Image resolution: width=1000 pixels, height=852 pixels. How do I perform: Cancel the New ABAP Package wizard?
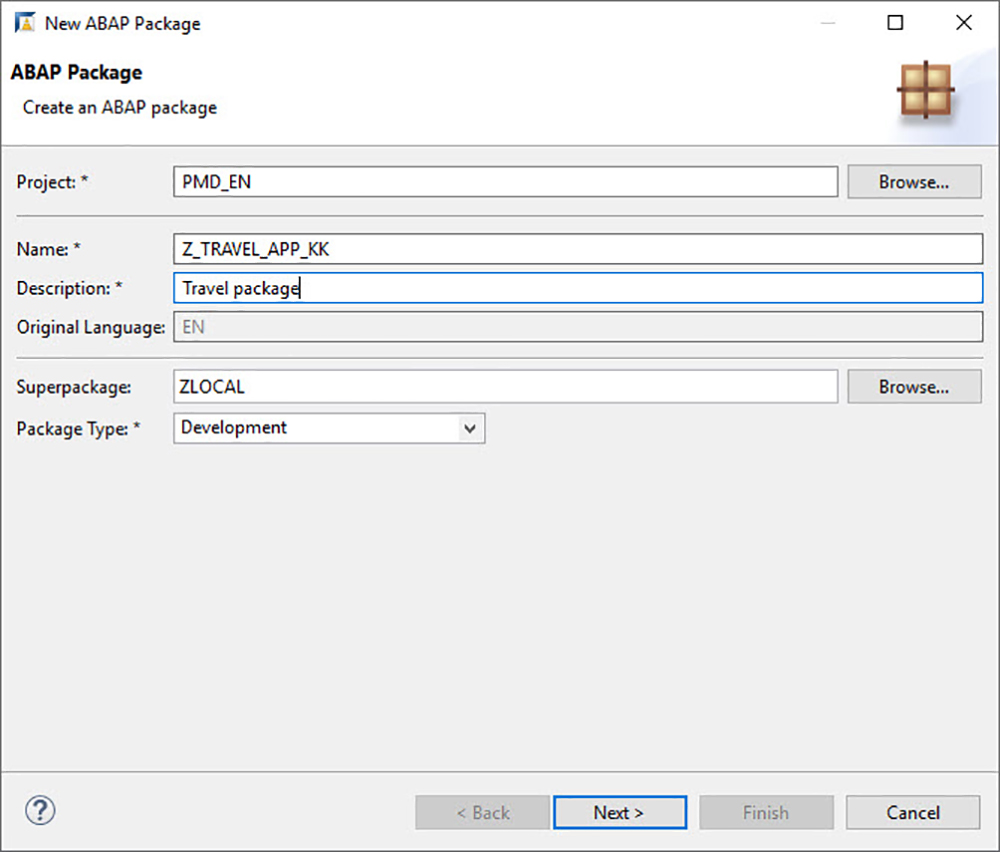(912, 812)
